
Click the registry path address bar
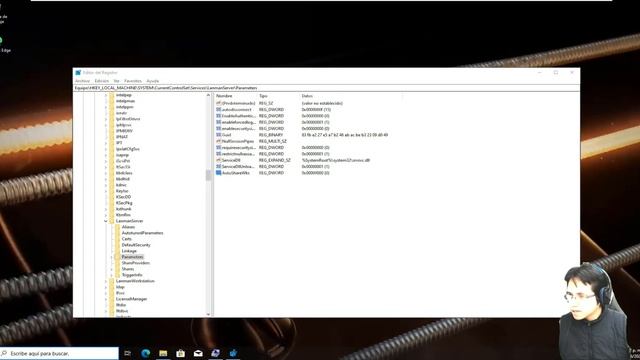click(x=326, y=88)
